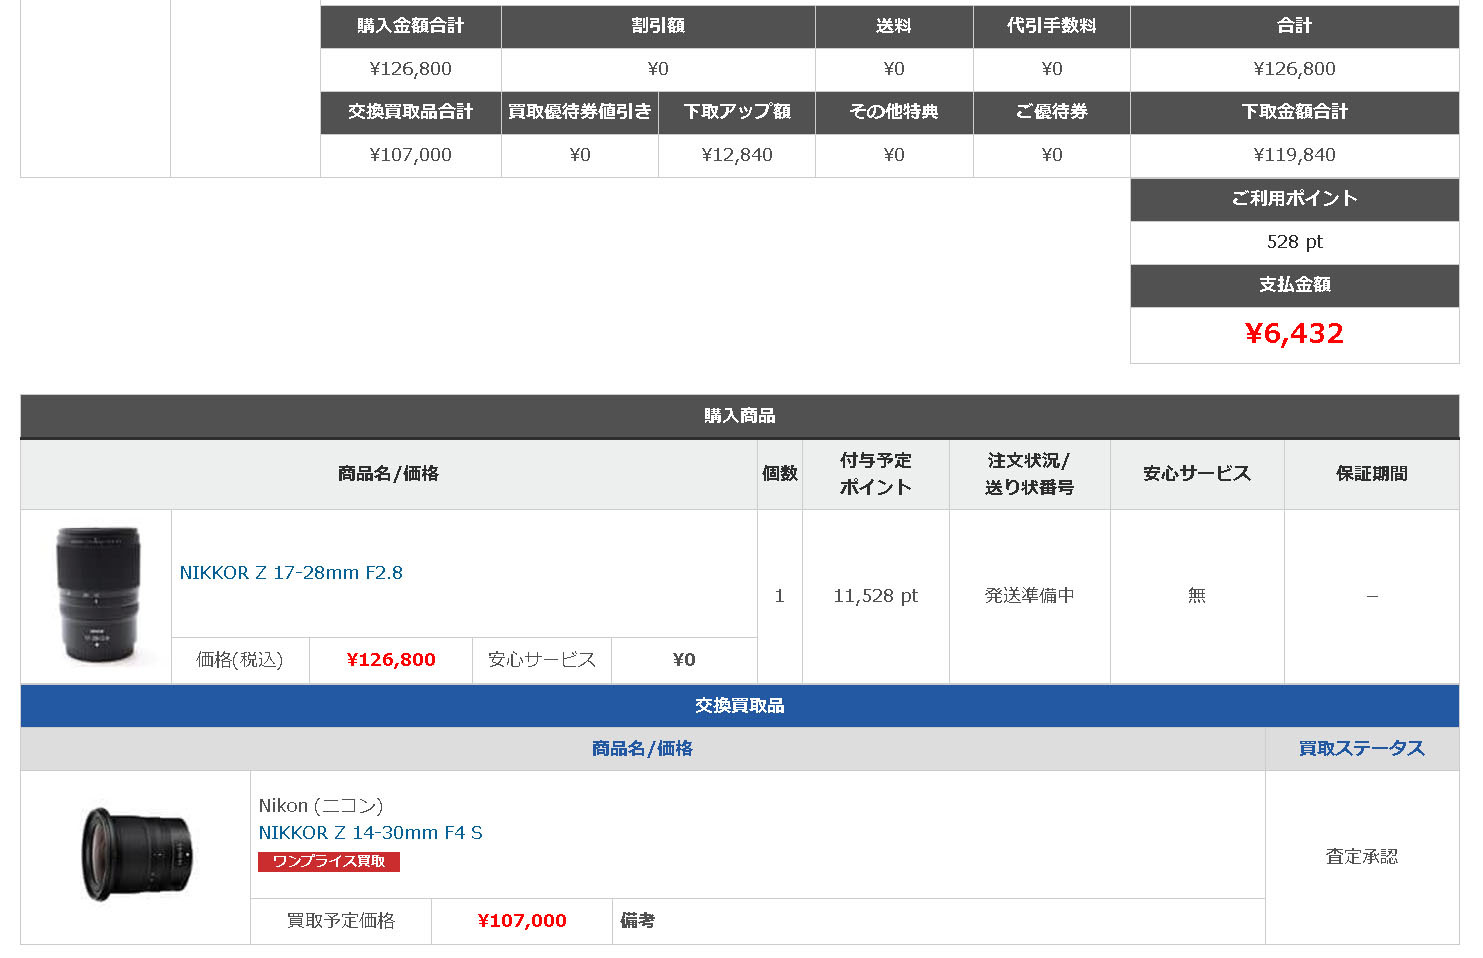Select the 割引額 header cell
The image size is (1483, 958).
(x=658, y=26)
